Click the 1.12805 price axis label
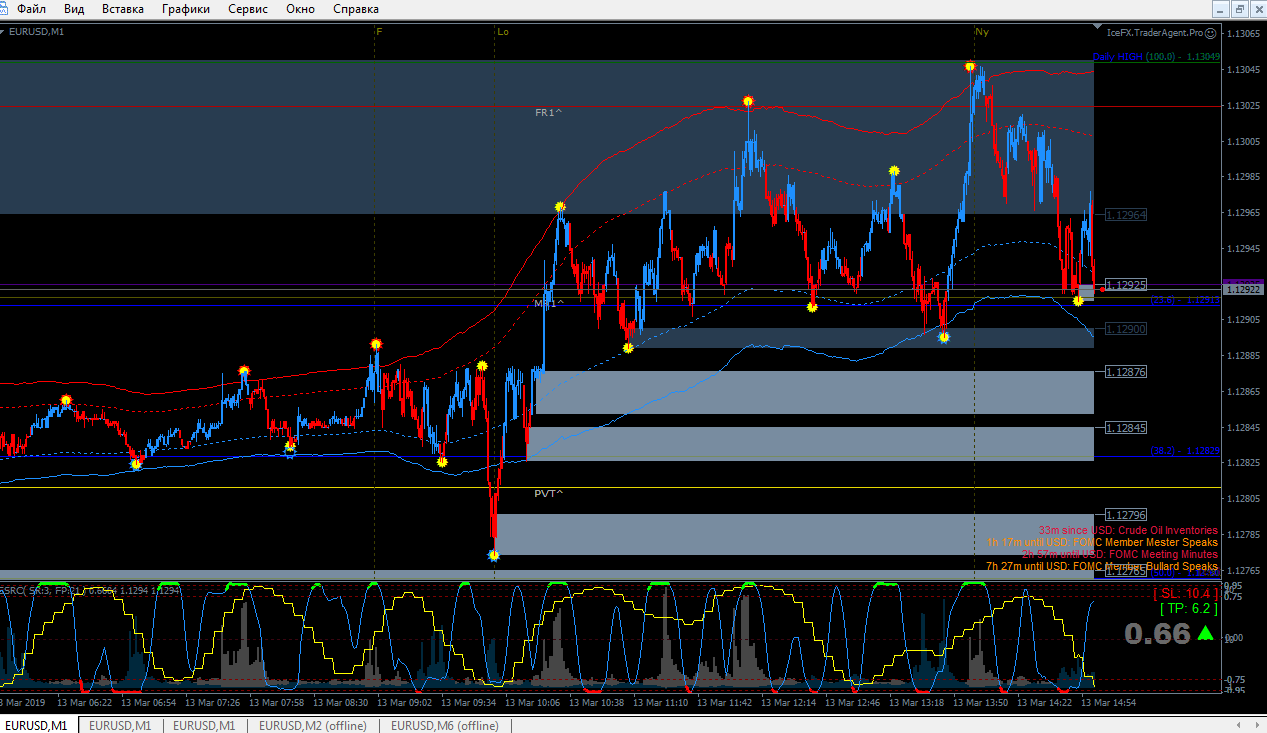This screenshot has height=733, width=1267. point(1244,498)
